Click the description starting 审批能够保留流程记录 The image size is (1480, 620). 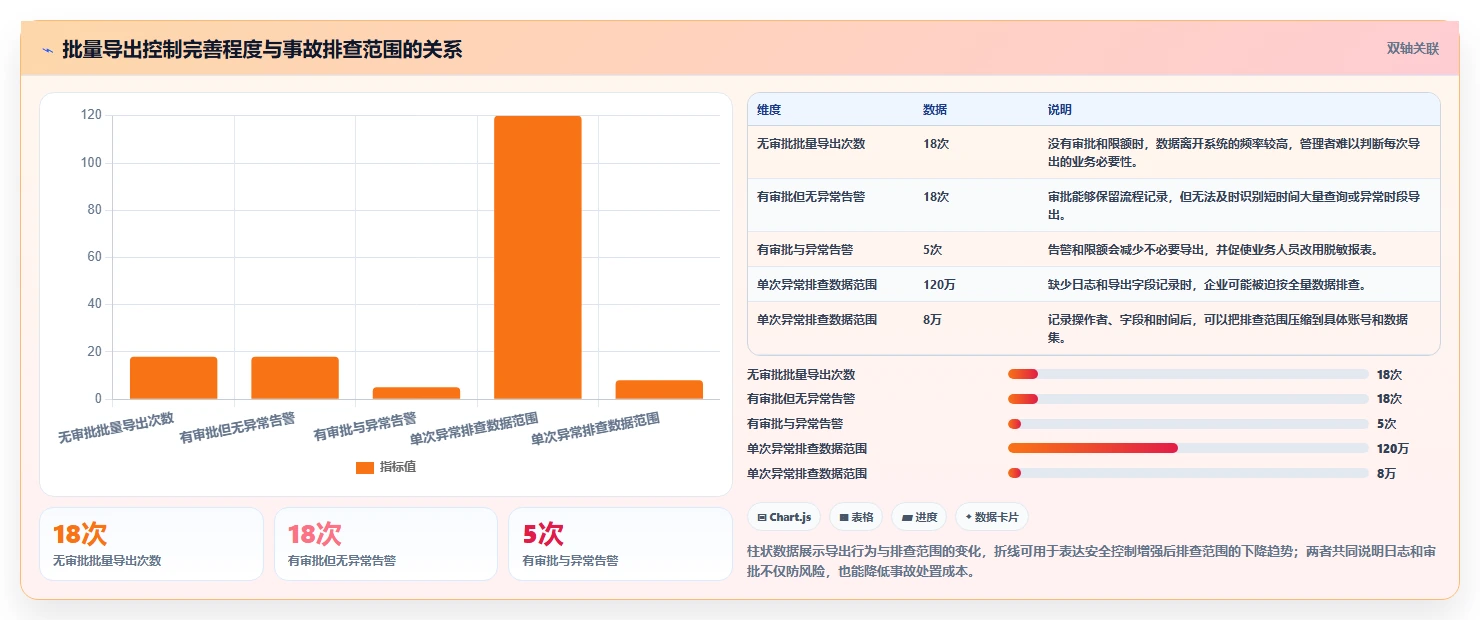pos(1234,205)
